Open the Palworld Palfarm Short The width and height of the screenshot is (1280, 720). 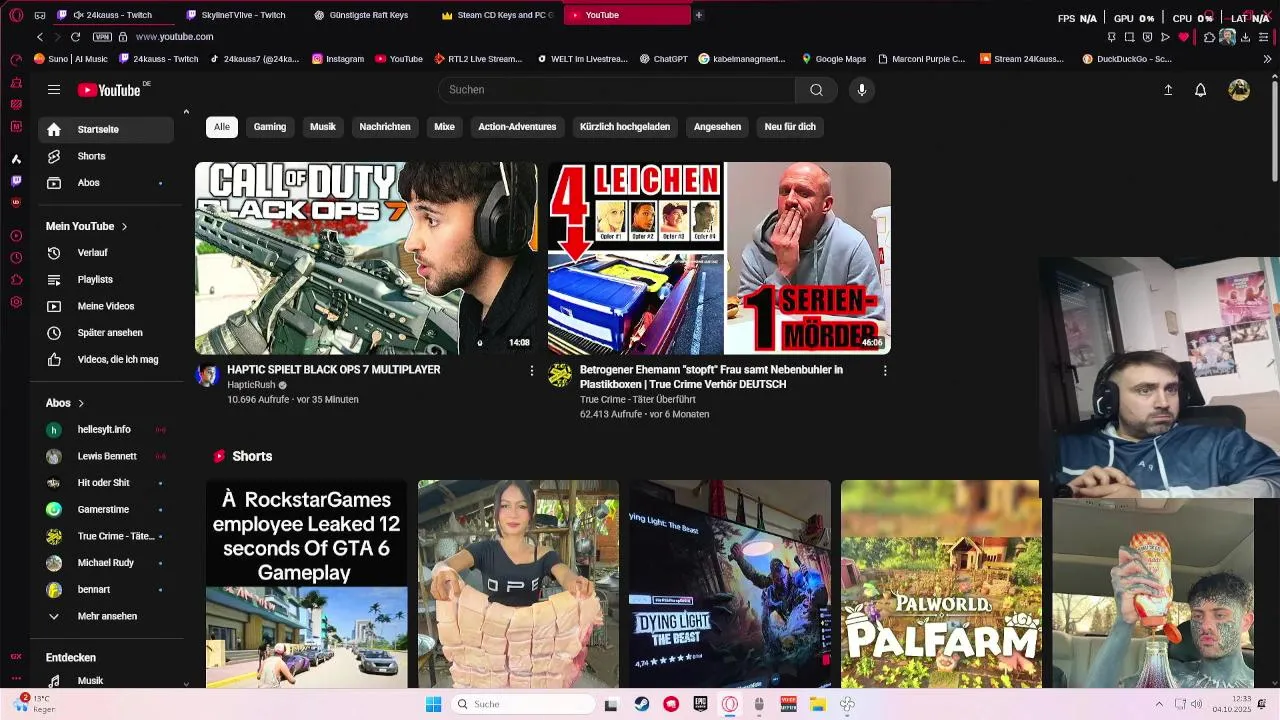click(941, 584)
